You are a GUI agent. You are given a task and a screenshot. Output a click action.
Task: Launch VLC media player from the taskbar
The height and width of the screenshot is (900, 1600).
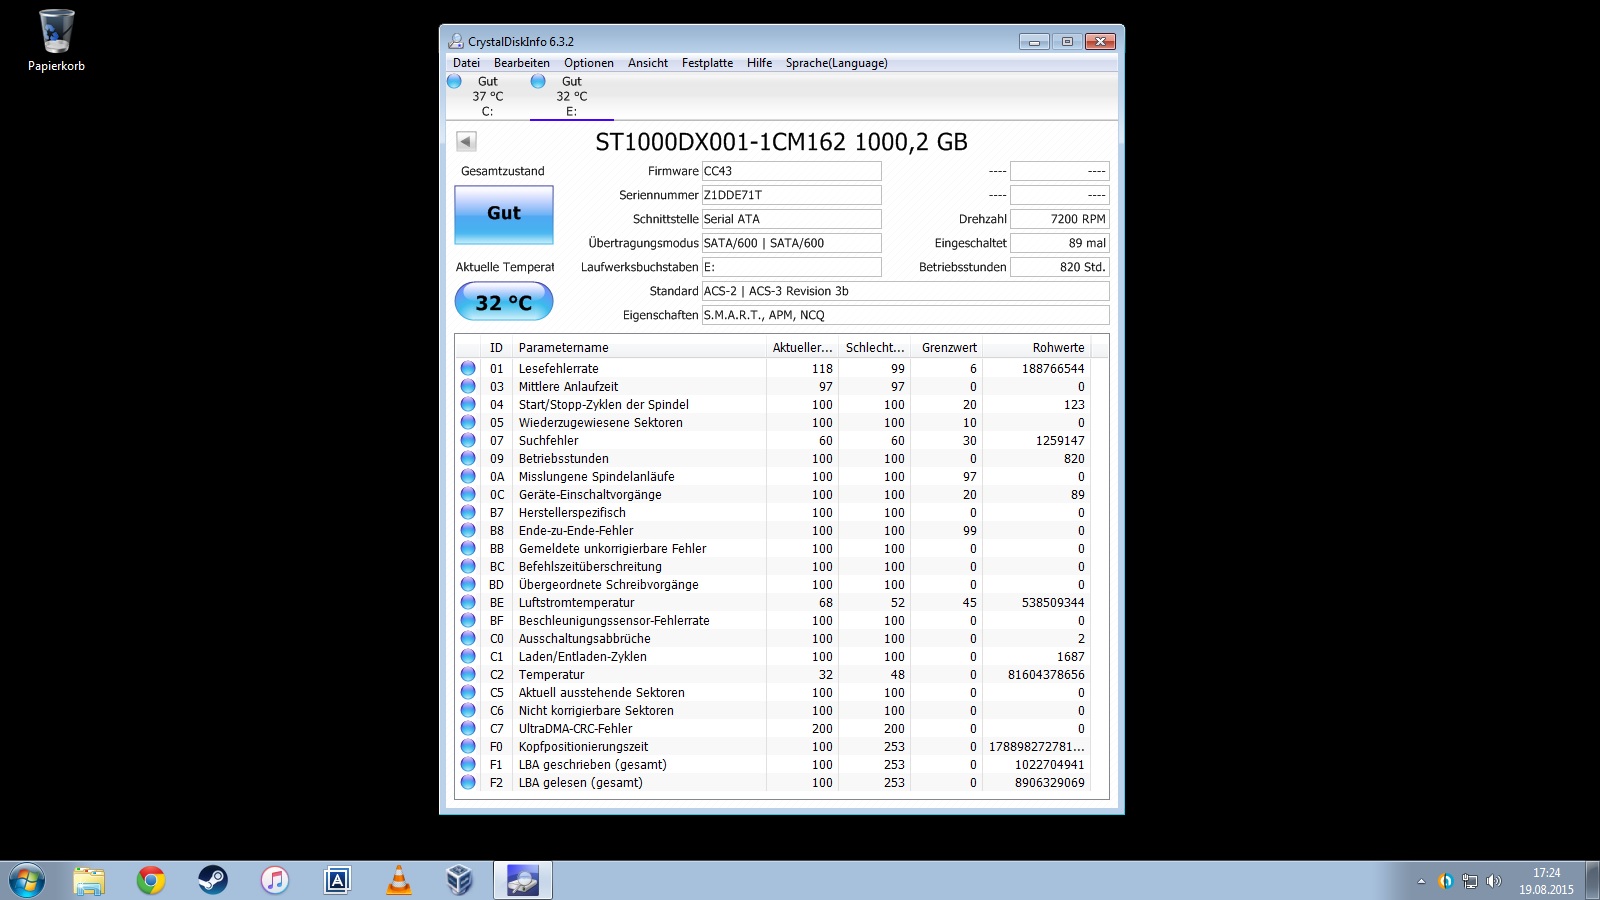point(399,881)
